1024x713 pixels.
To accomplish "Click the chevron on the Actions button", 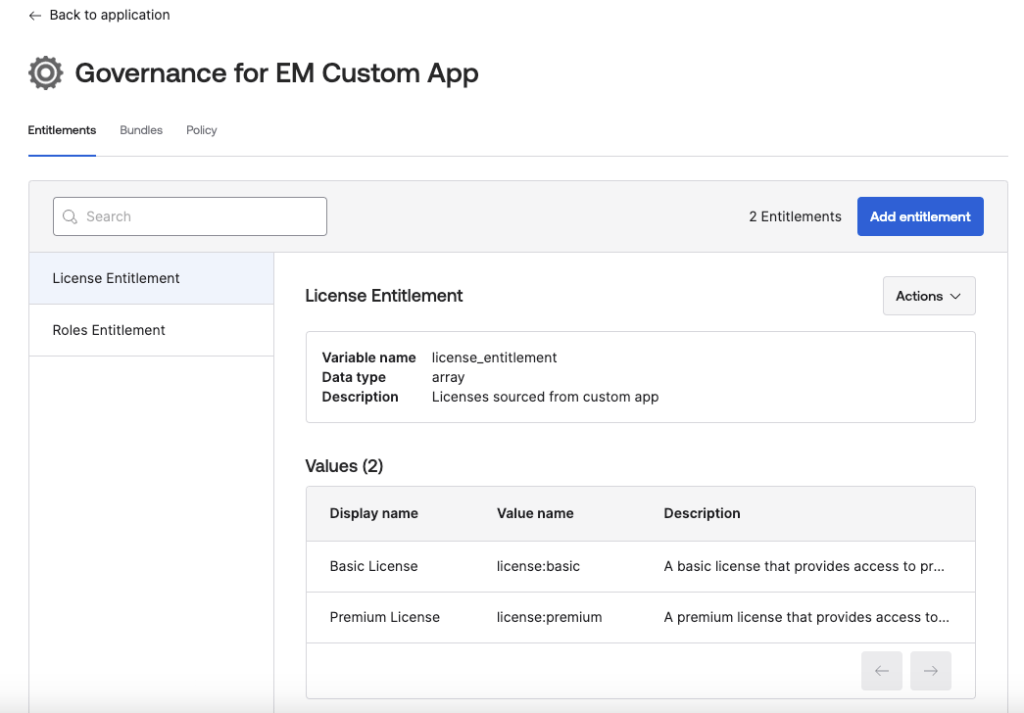I will tap(957, 295).
